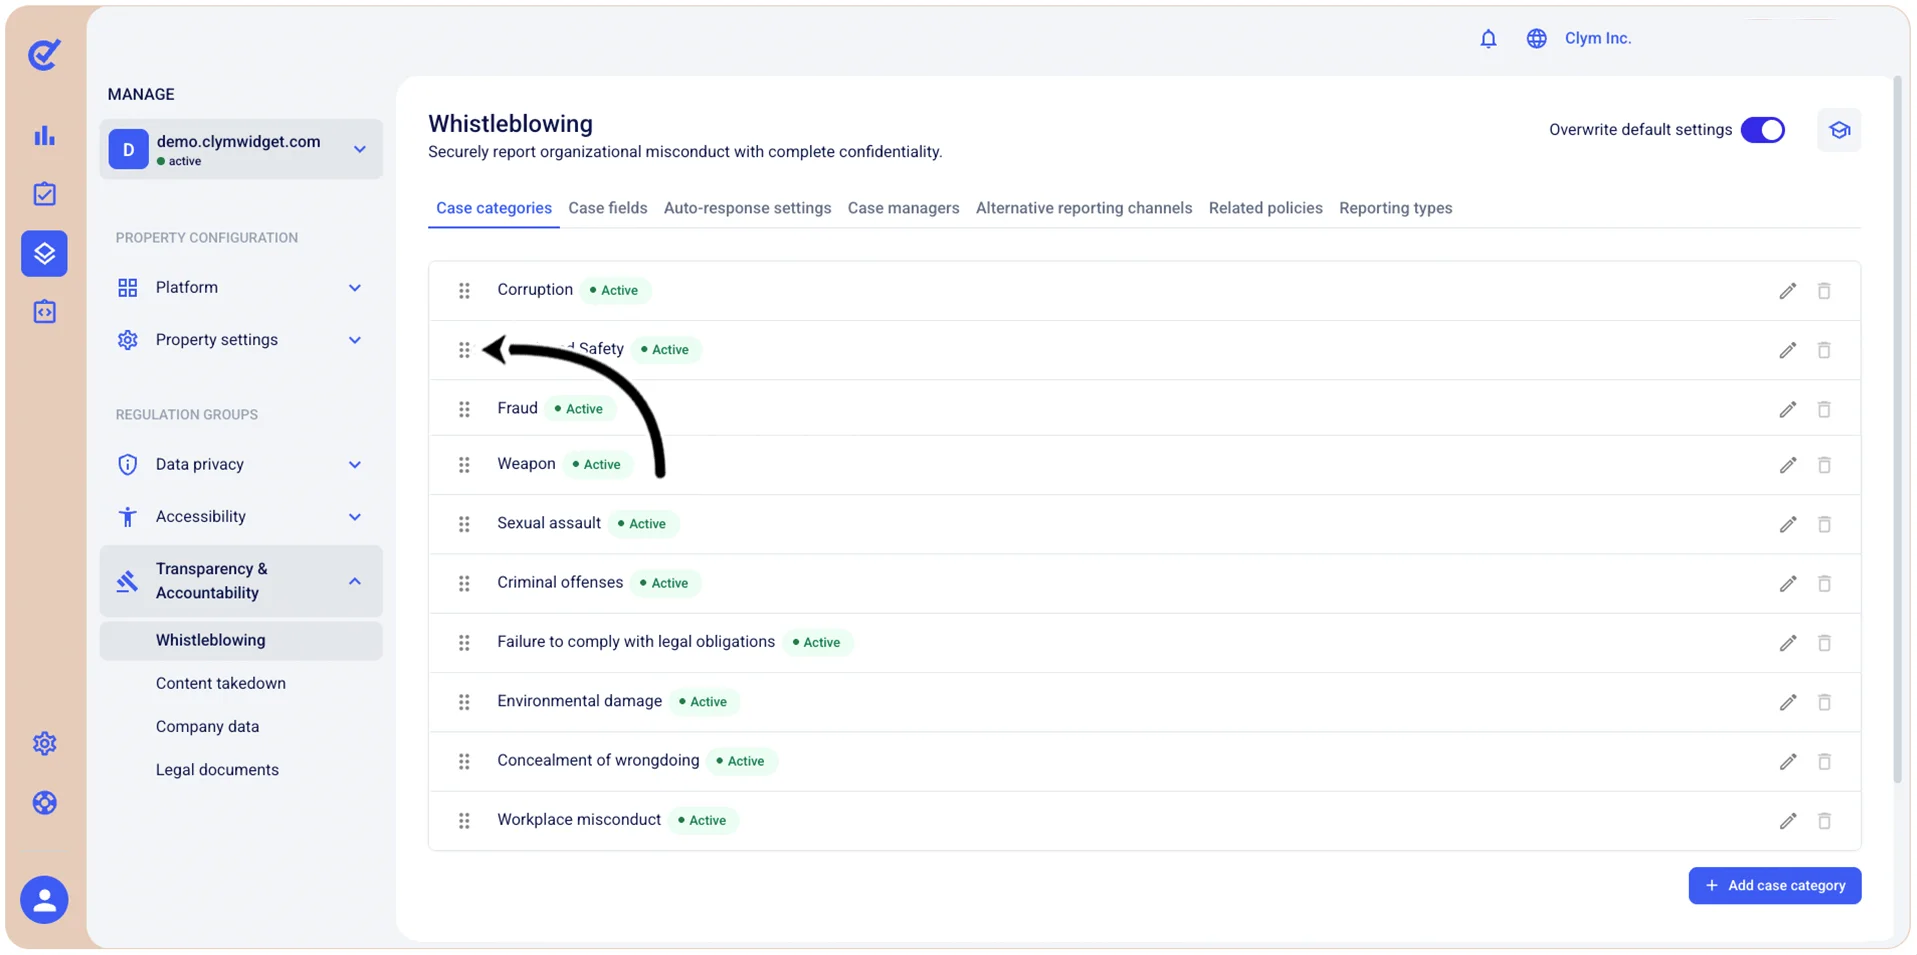Expand the Accessibility group

[x=241, y=517]
